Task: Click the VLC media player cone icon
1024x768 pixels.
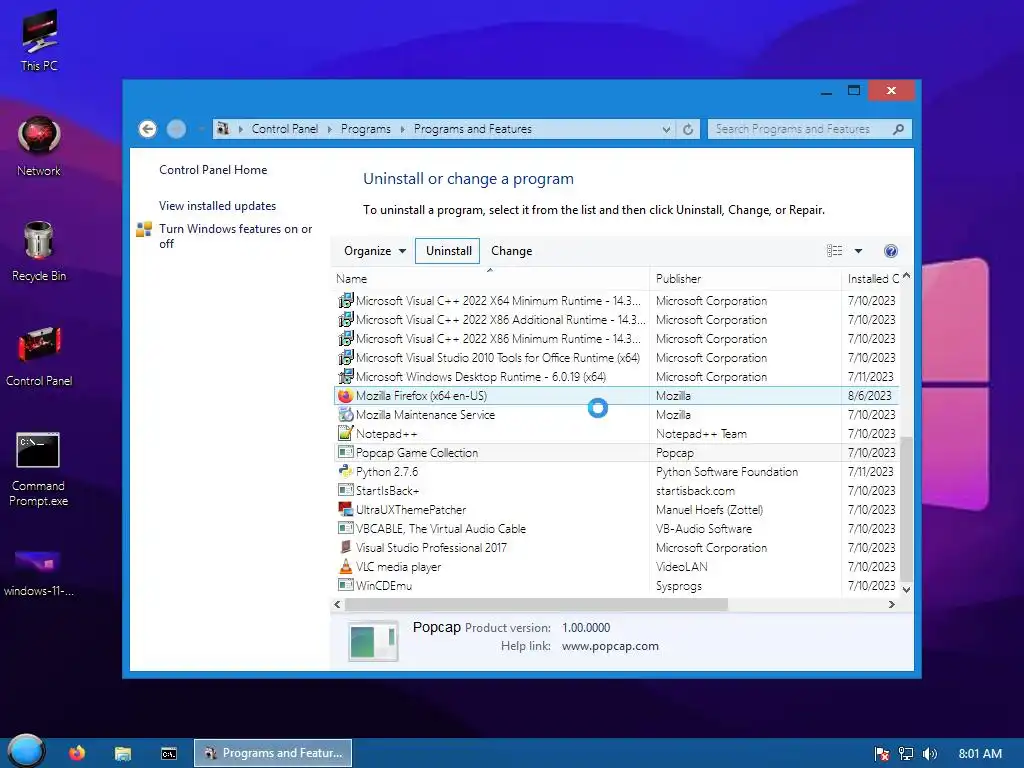Action: point(345,566)
